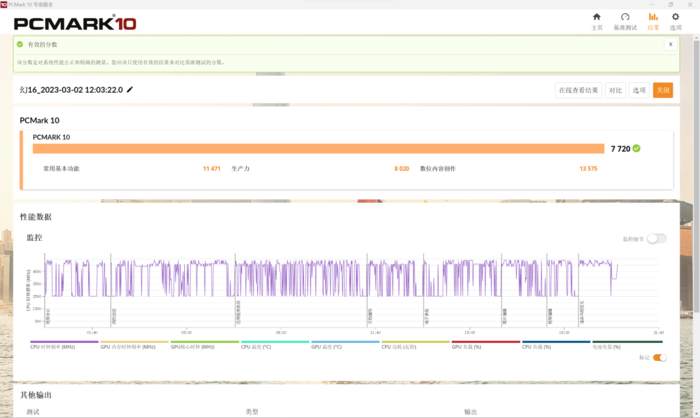Screen dimensions: 700x418
Task: Click the 数位内容创作 score 13 575
Action: (588, 168)
